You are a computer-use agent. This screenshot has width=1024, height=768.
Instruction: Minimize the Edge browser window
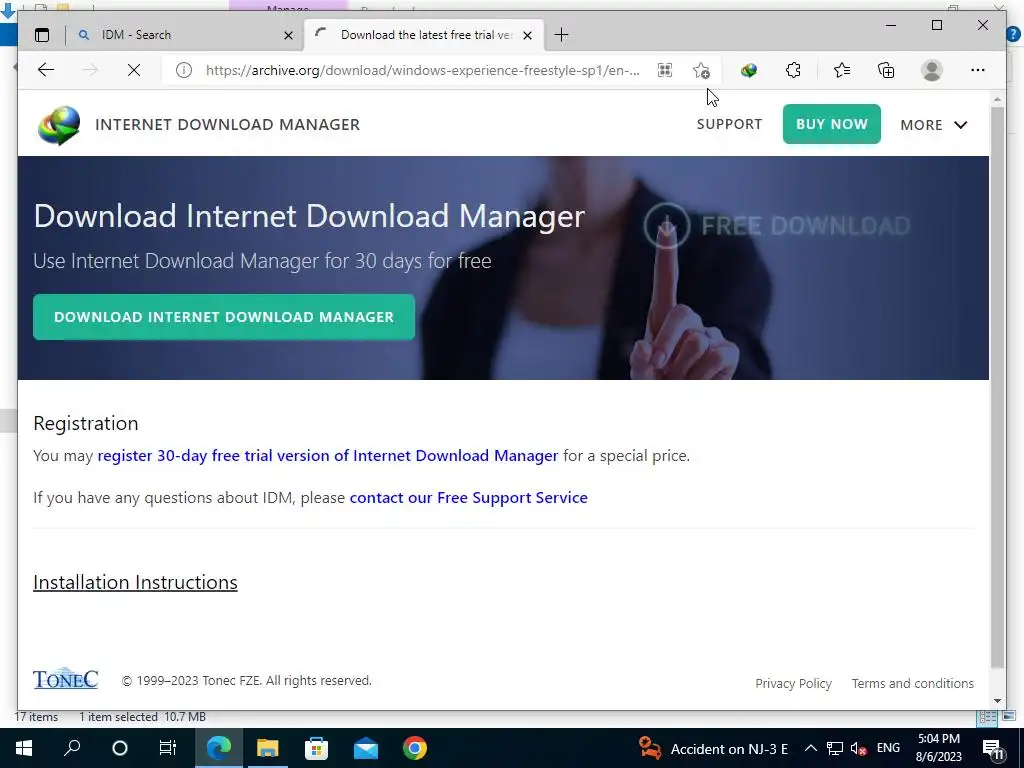pos(891,25)
